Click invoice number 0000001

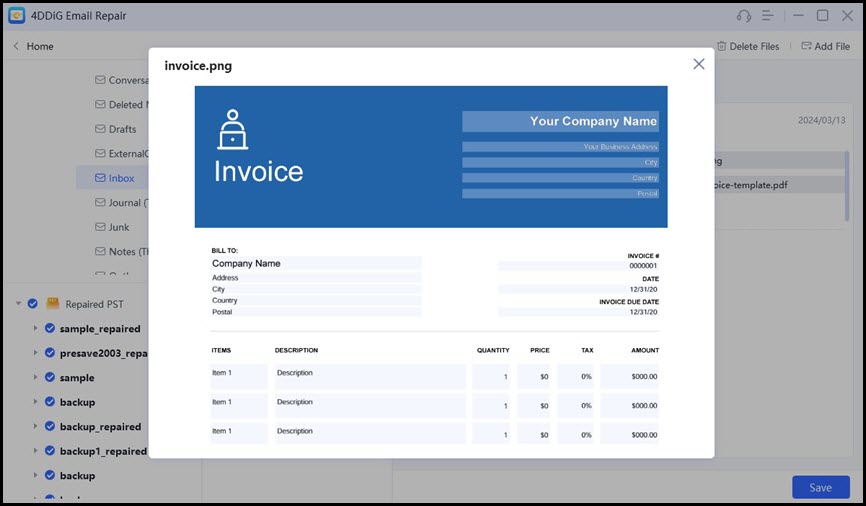coord(643,266)
